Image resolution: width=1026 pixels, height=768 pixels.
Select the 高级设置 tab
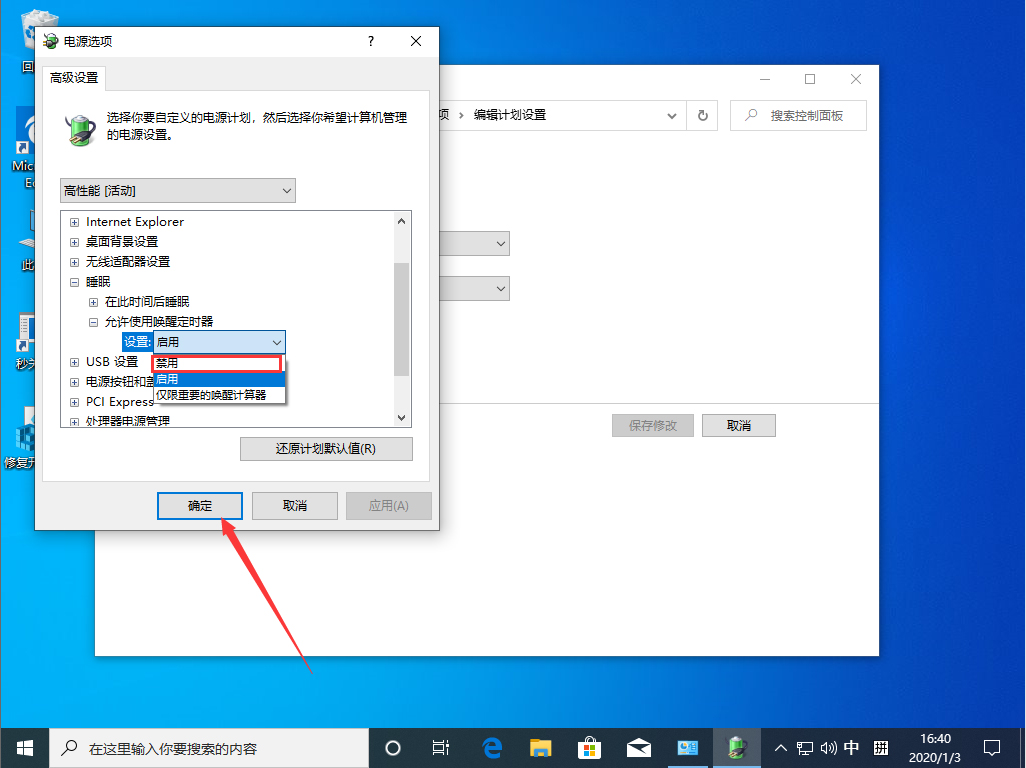pyautogui.click(x=72, y=77)
